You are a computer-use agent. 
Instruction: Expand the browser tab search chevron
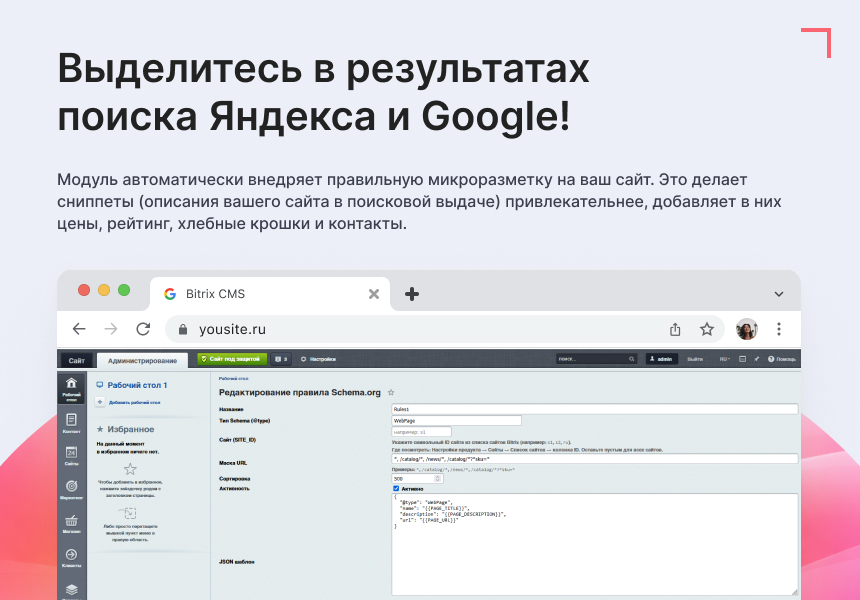pyautogui.click(x=779, y=294)
